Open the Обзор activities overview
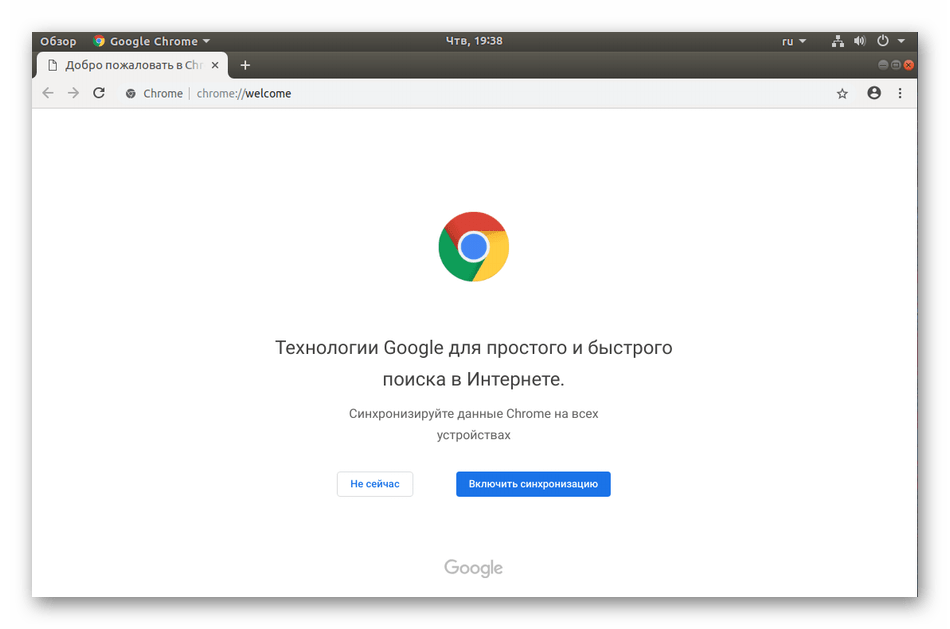 58,41
